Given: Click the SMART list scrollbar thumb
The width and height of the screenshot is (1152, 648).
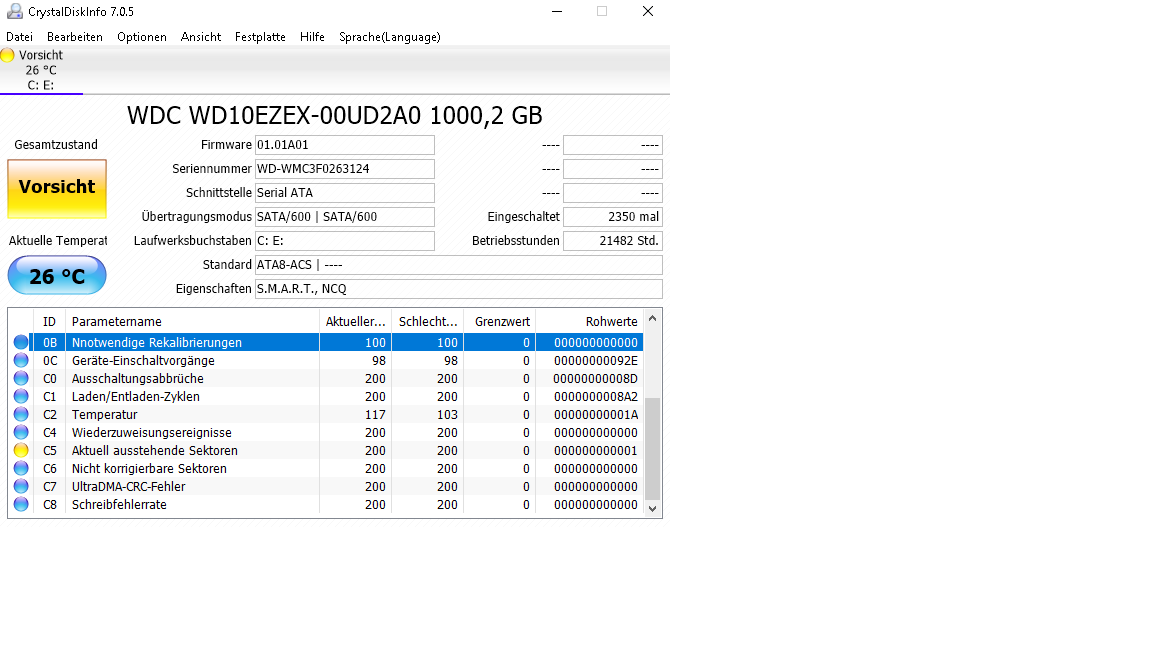Looking at the screenshot, I should tap(652, 448).
